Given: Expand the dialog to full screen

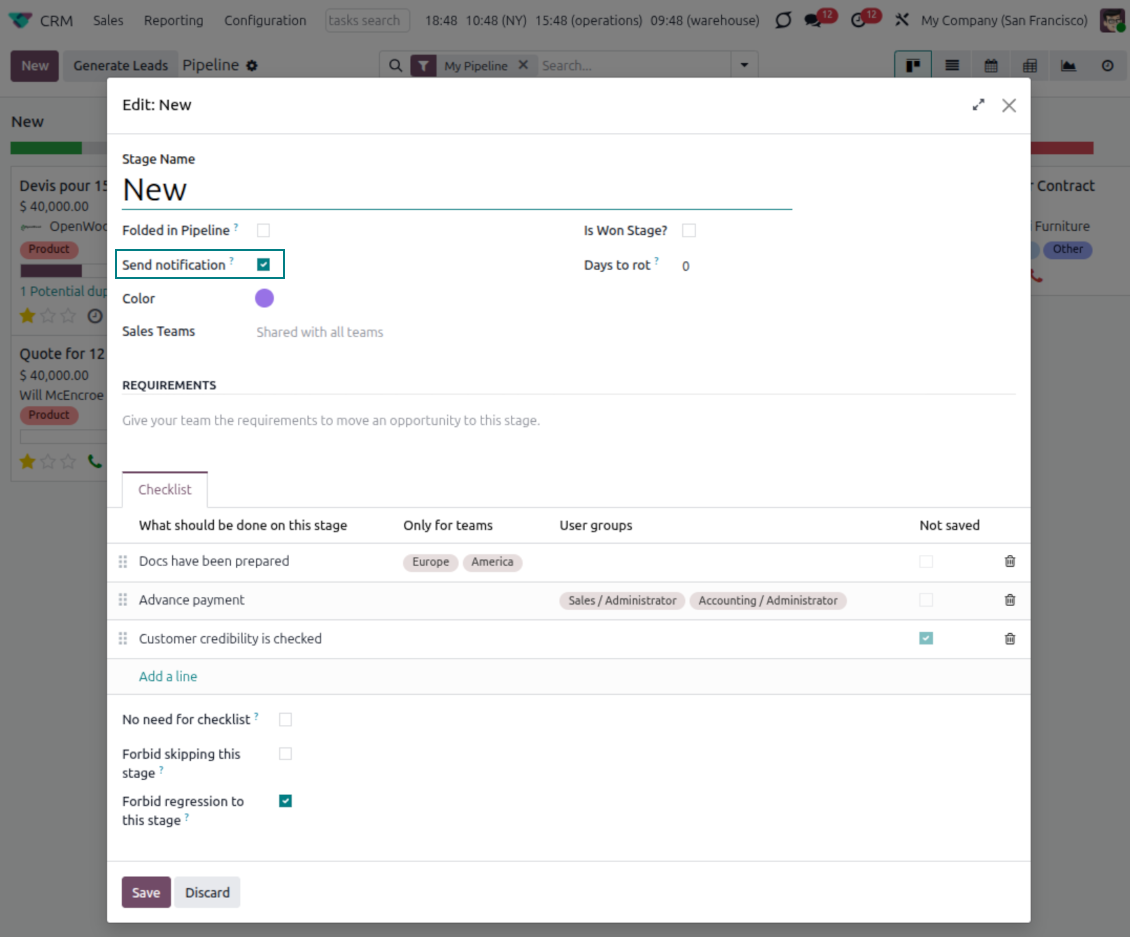Looking at the screenshot, I should coord(978,104).
